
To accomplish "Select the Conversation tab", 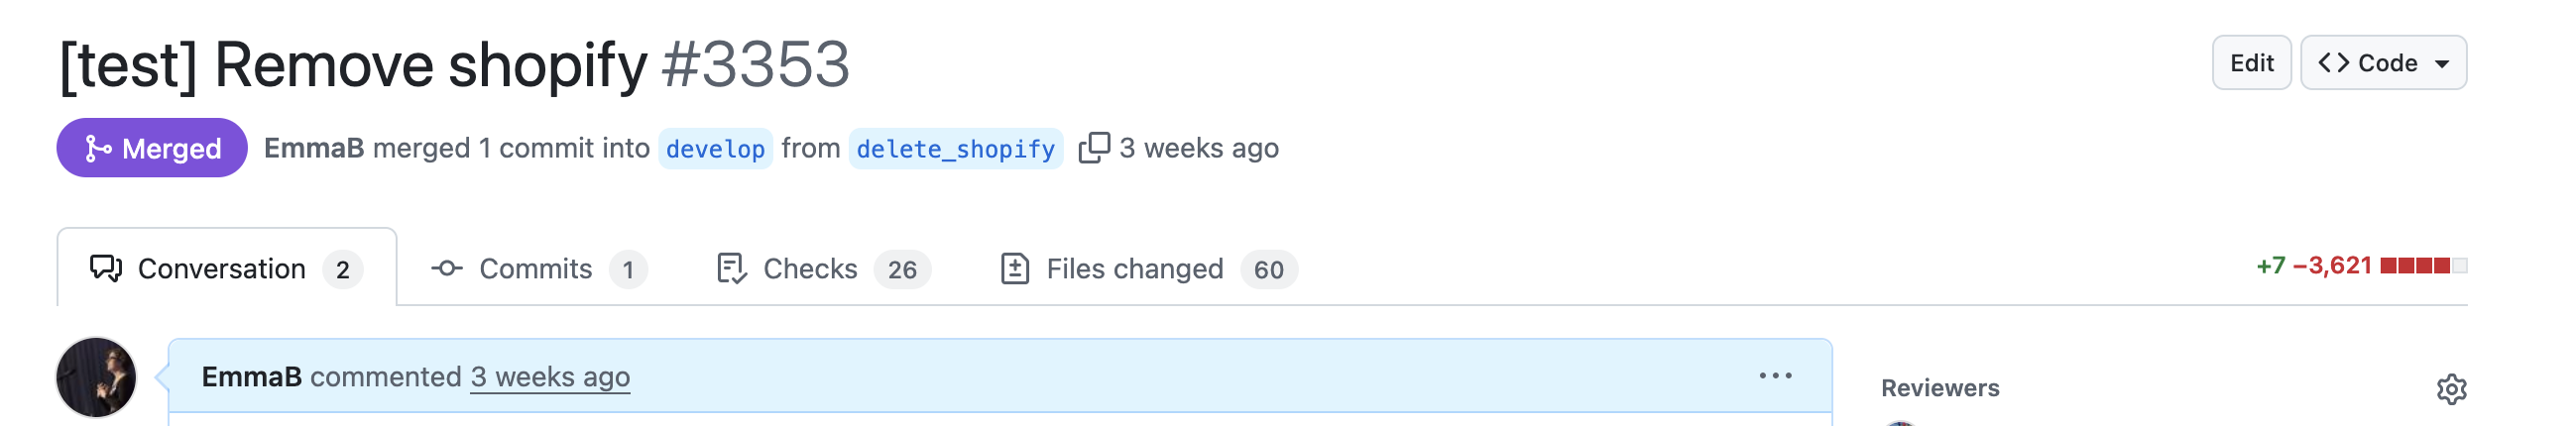I will (227, 268).
